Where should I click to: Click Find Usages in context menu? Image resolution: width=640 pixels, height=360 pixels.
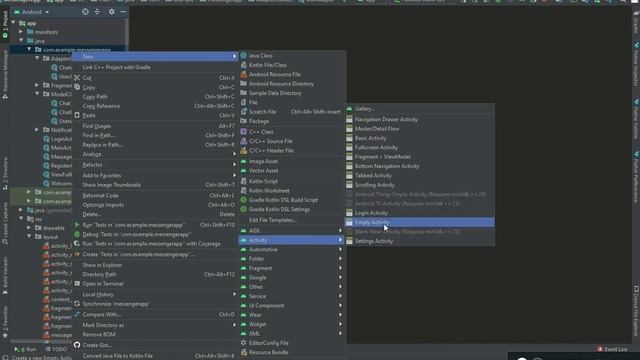pyautogui.click(x=155, y=126)
